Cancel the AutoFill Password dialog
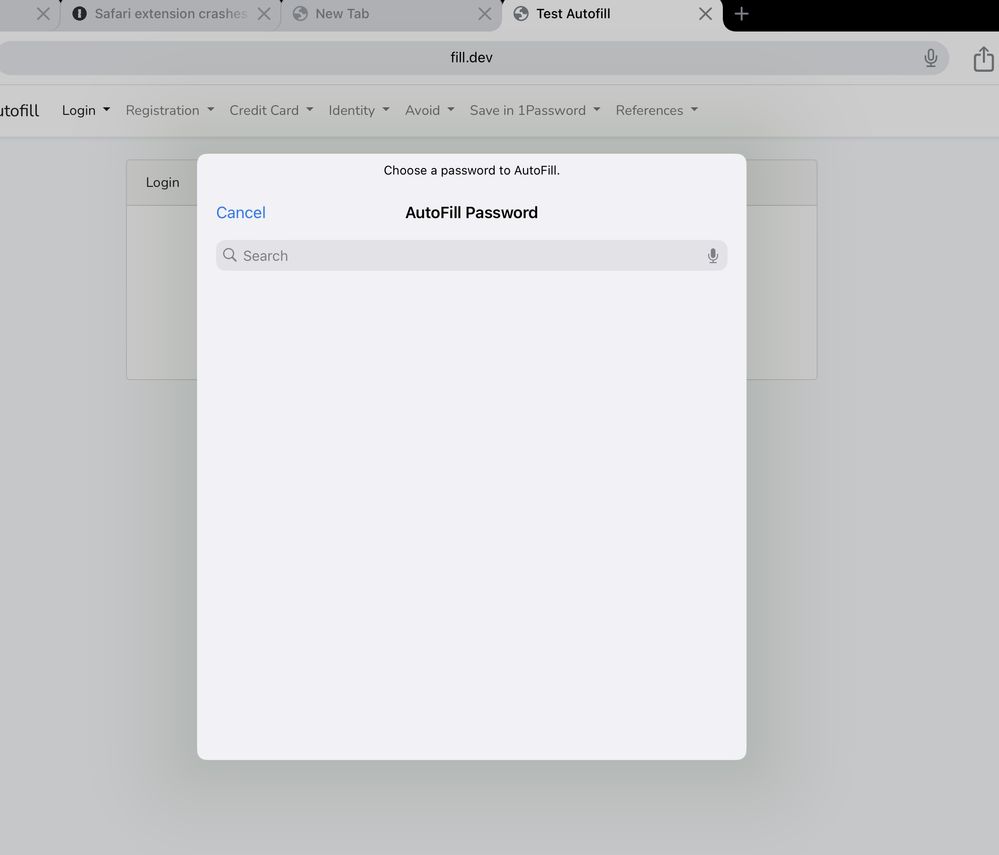 tap(241, 213)
